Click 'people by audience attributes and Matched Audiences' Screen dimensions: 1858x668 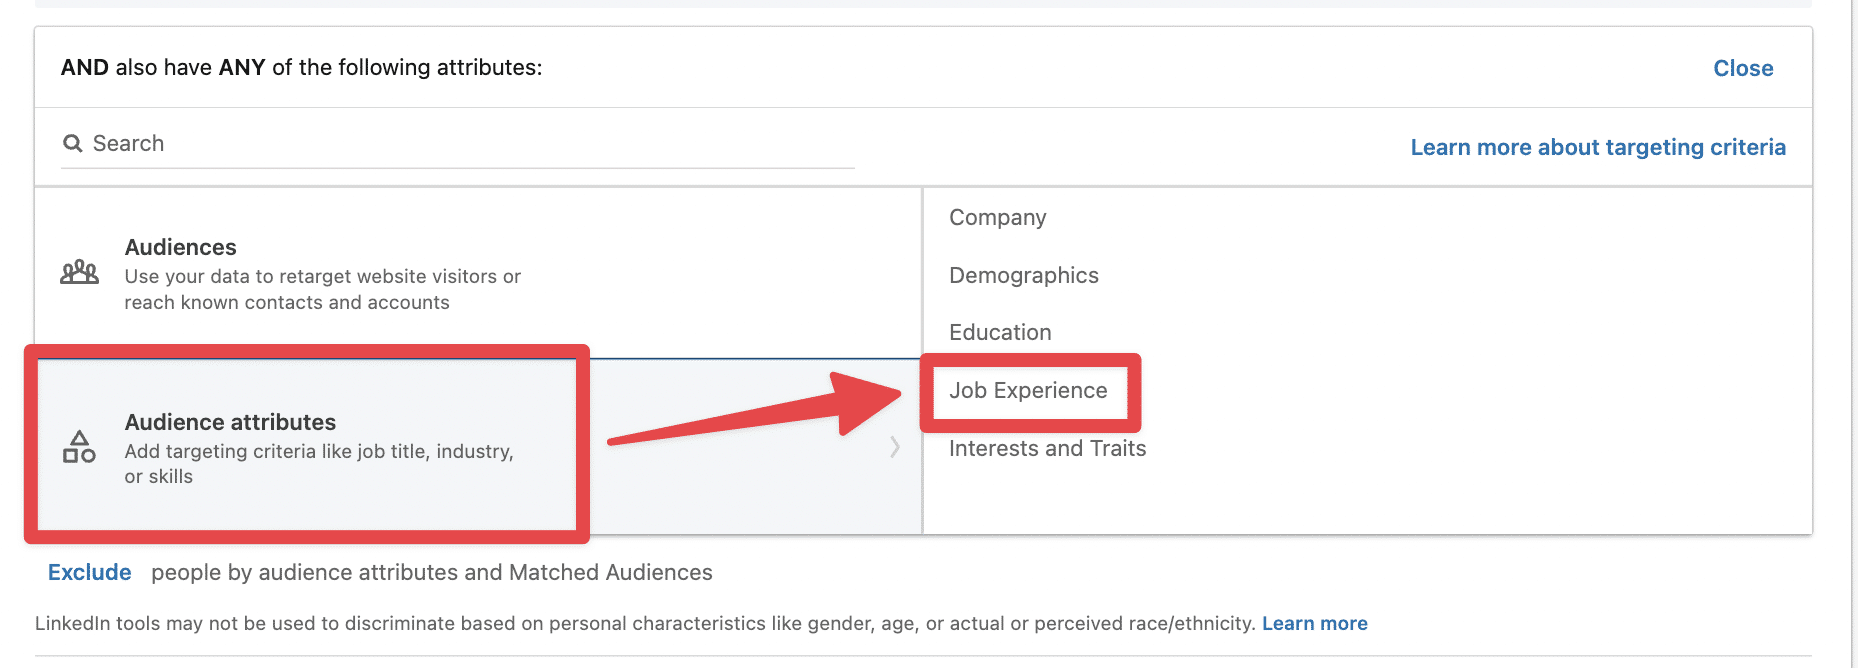pos(431,573)
